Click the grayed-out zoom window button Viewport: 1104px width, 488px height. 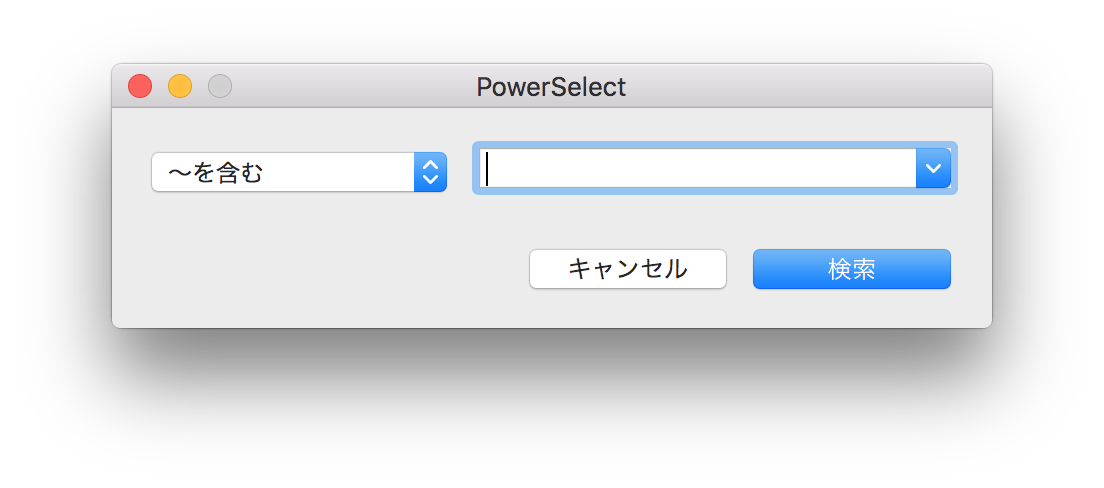[x=220, y=87]
